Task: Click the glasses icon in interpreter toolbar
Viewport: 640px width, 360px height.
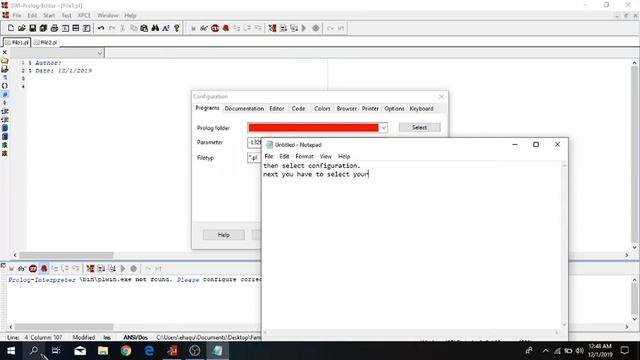Action: (22, 268)
